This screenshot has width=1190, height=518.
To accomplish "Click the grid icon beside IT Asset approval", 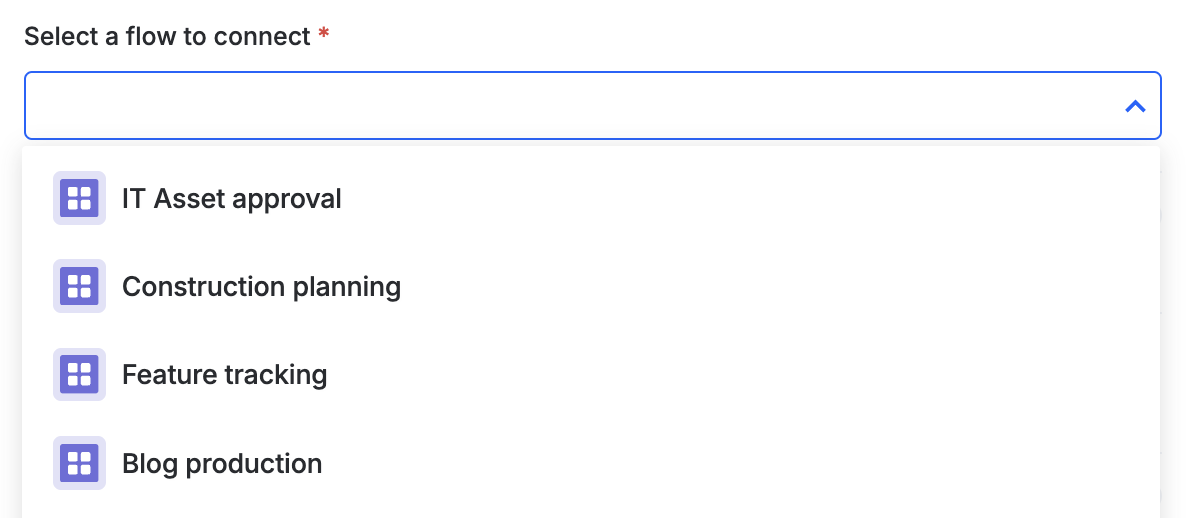I will 79,198.
